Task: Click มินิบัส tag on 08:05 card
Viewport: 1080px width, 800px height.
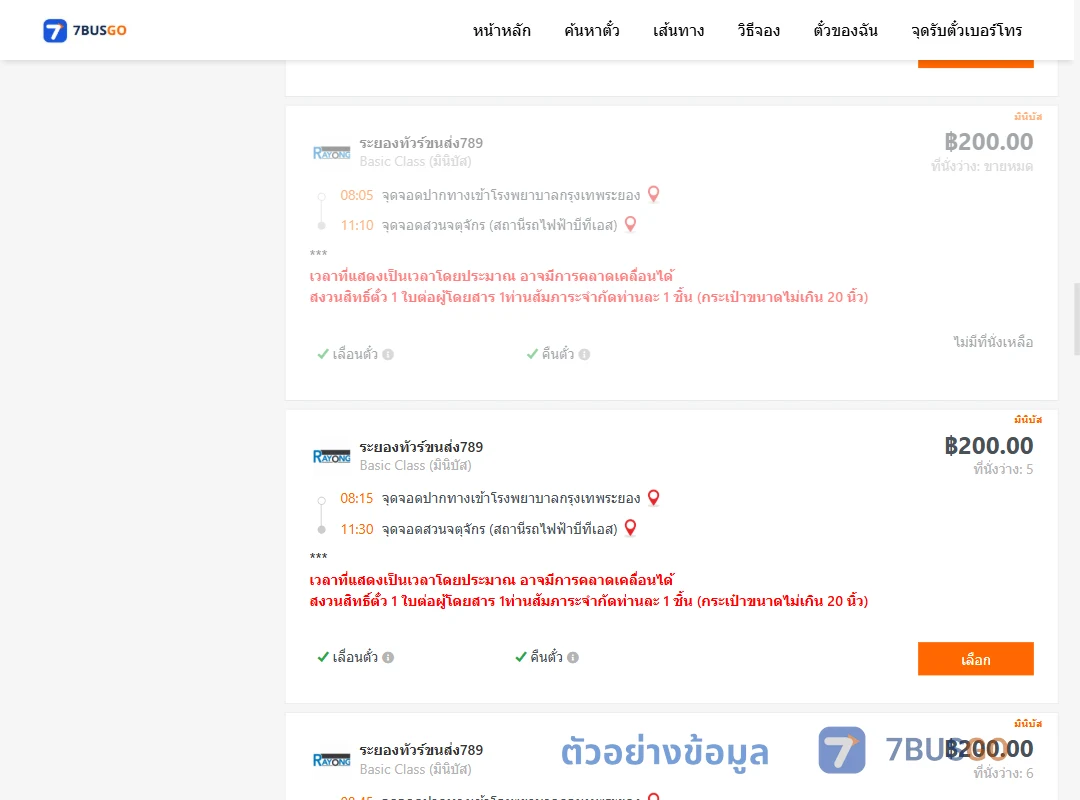Action: [1028, 116]
